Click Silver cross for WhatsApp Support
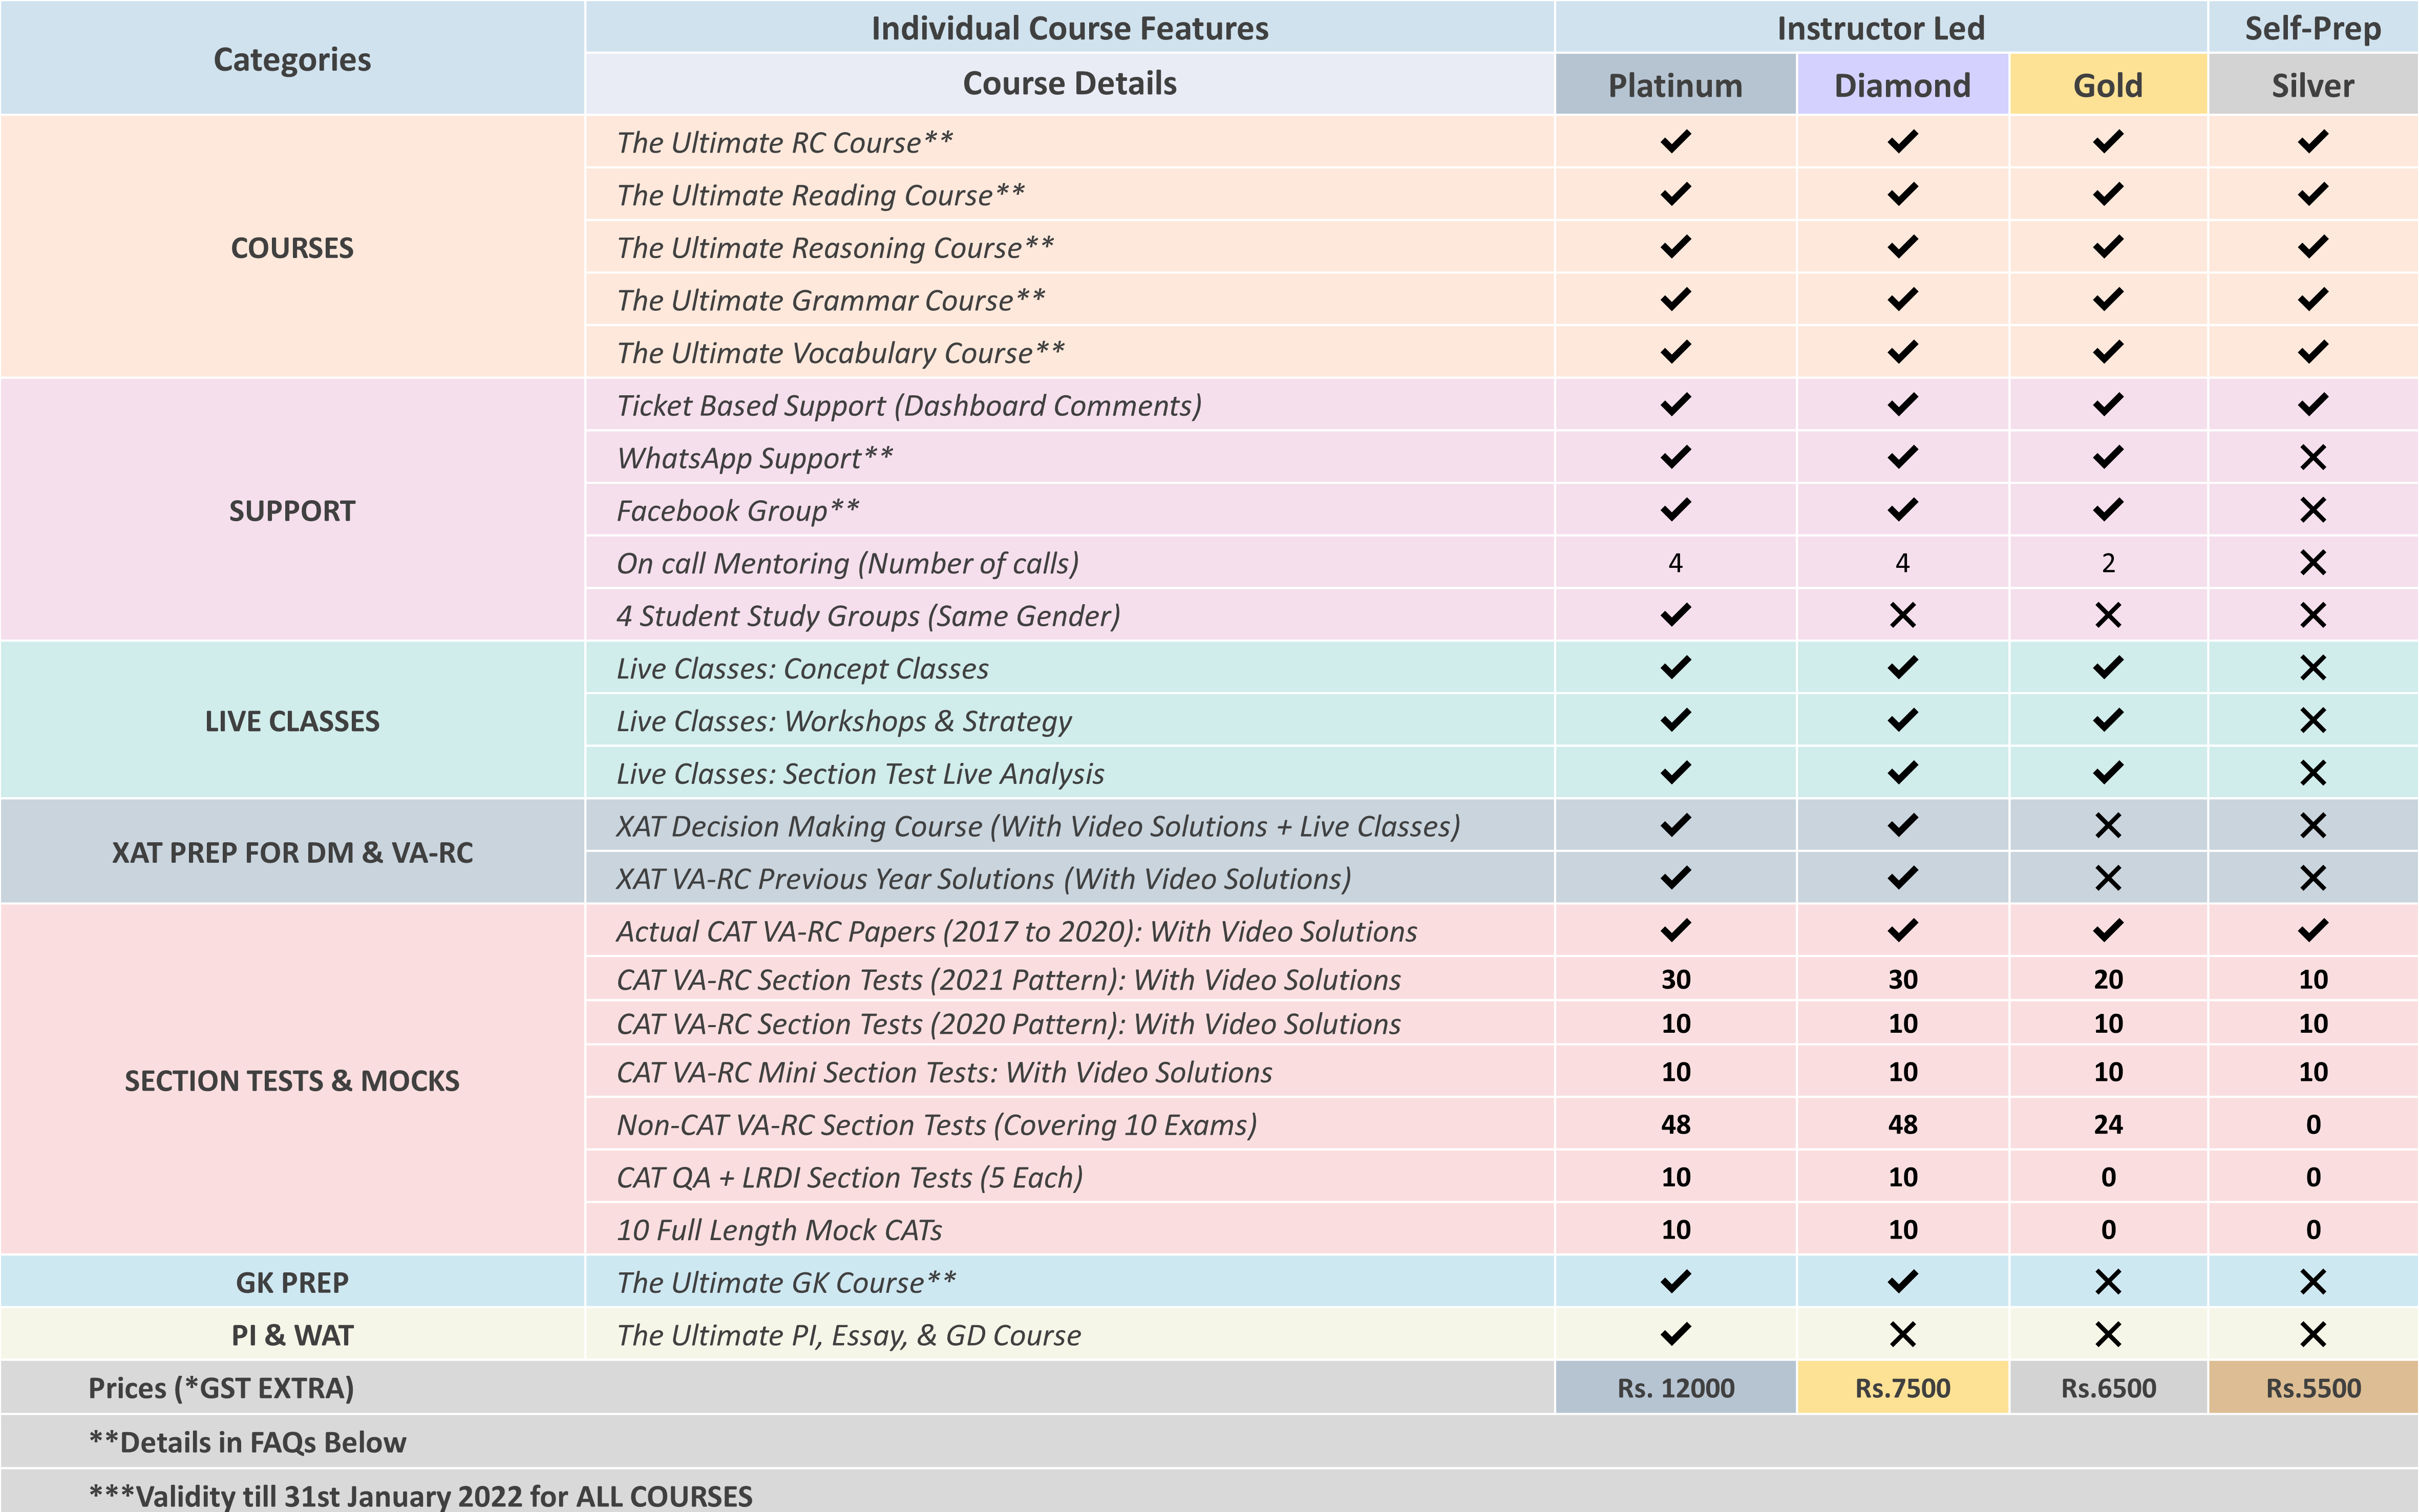Viewport: 2419px width, 1512px height. click(2312, 458)
